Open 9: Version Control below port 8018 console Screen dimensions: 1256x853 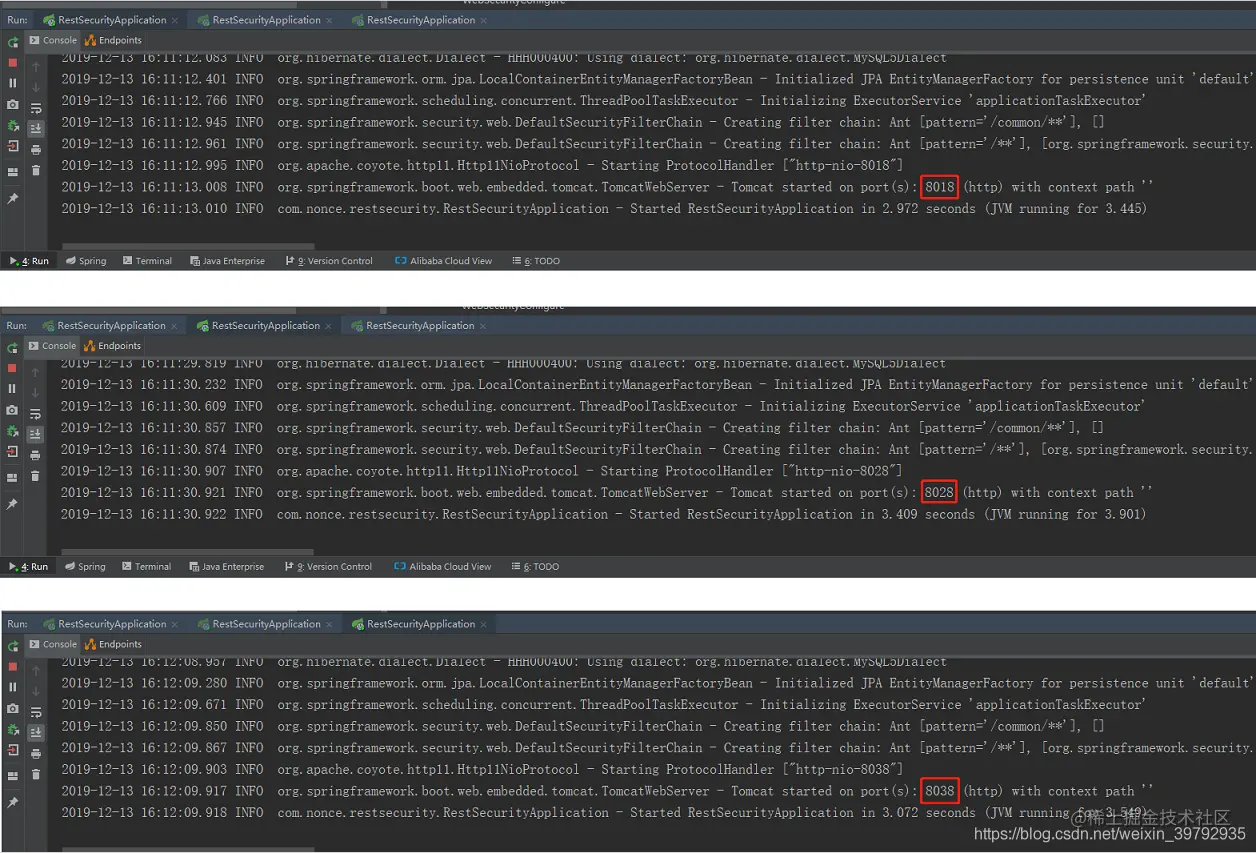click(329, 261)
